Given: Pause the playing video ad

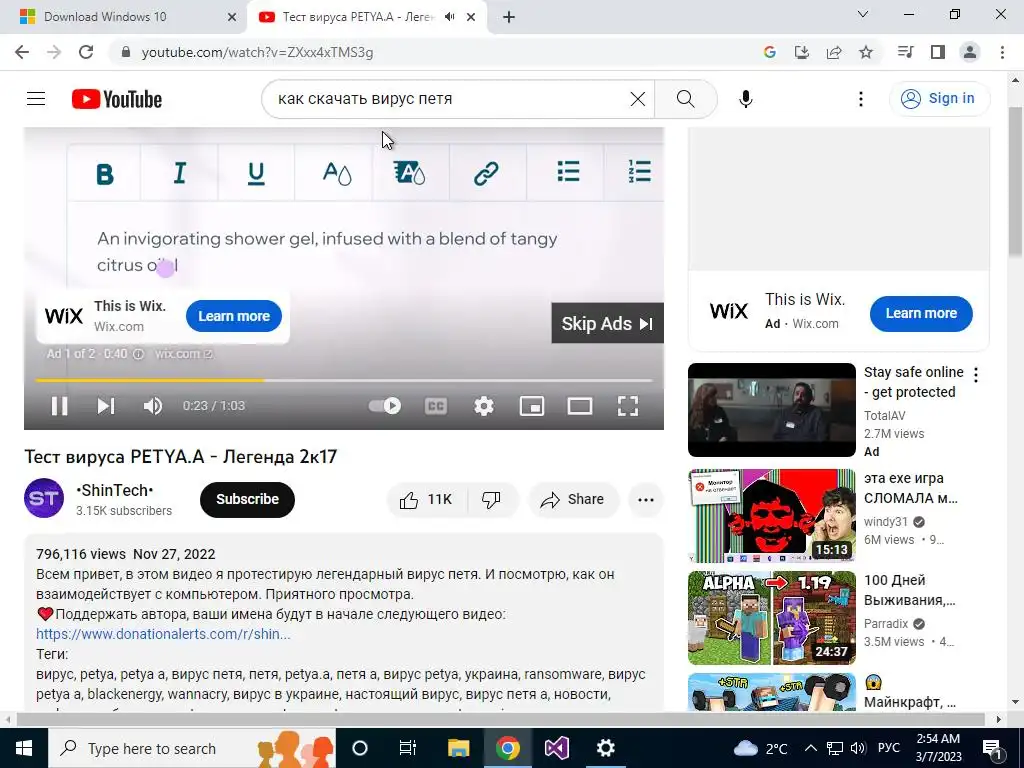Looking at the screenshot, I should 59,406.
